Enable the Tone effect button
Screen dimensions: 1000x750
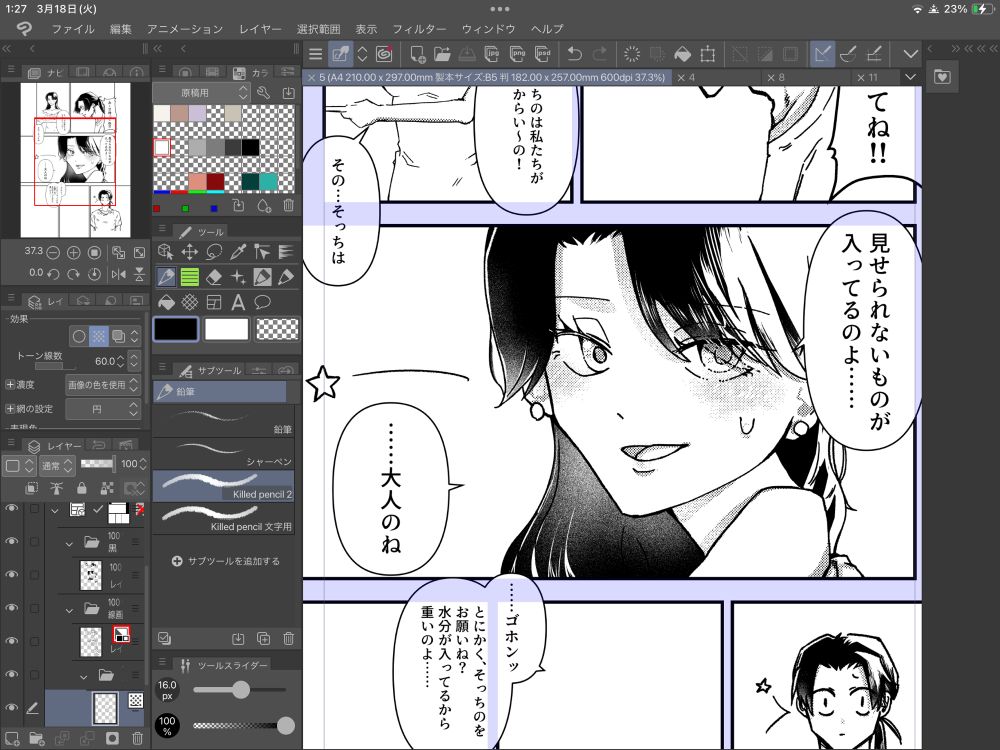(98, 336)
